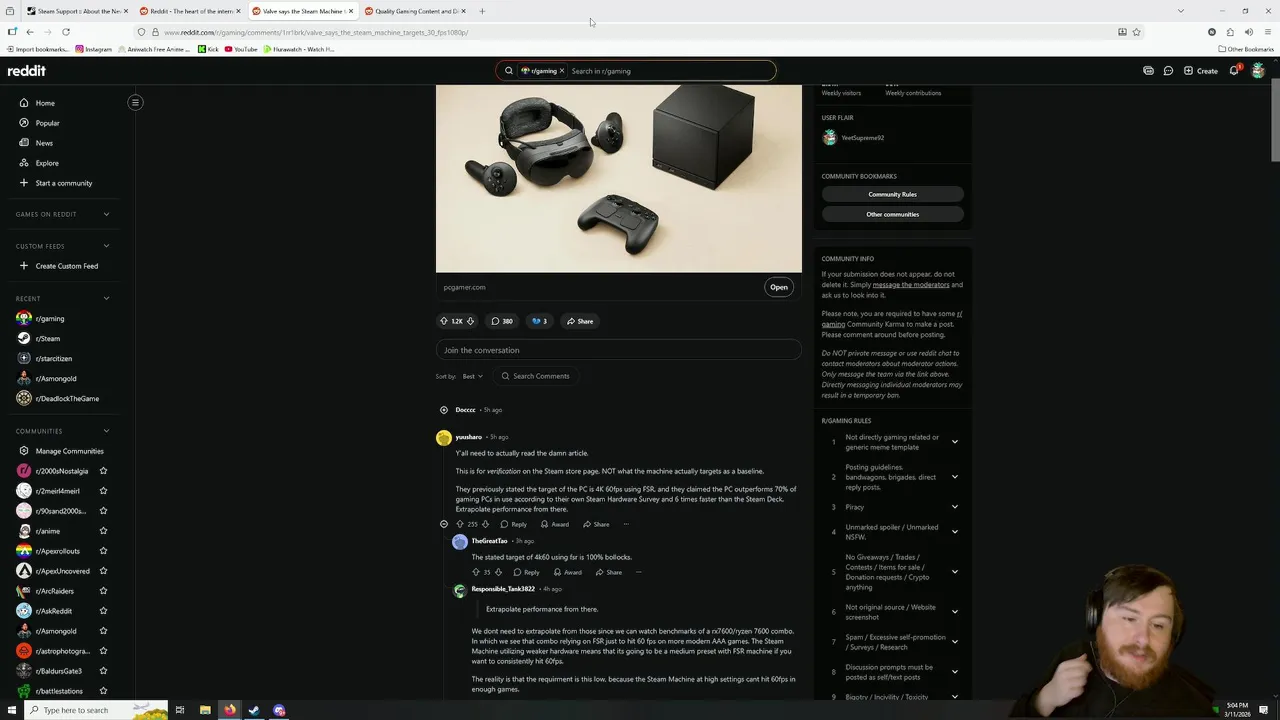Share TheGreatTao's comment
Viewport: 1280px width, 720px height.
pyautogui.click(x=608, y=572)
